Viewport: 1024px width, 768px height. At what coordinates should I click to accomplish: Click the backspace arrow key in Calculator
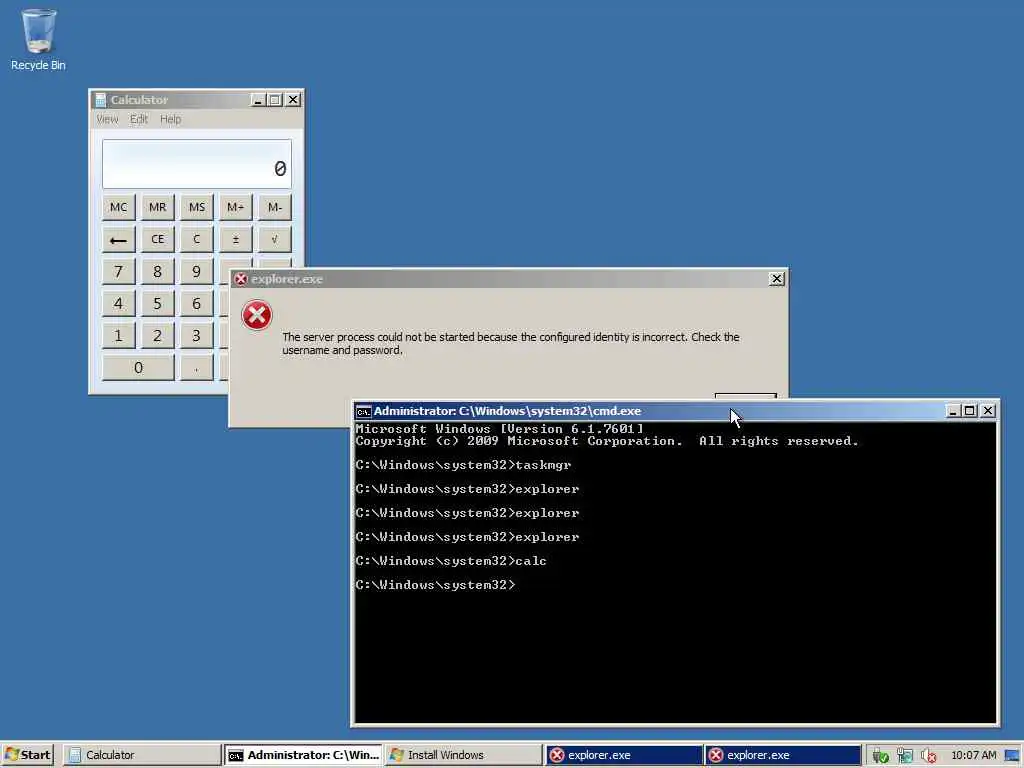[118, 240]
